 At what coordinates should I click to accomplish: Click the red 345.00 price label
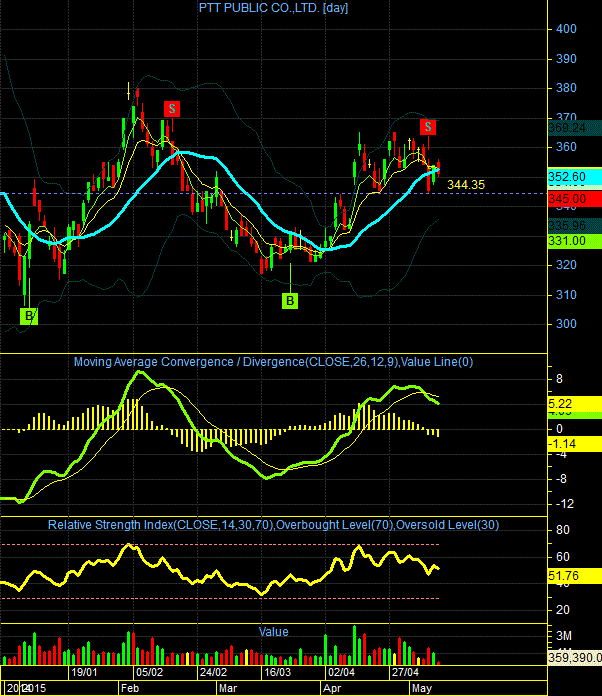coord(574,198)
